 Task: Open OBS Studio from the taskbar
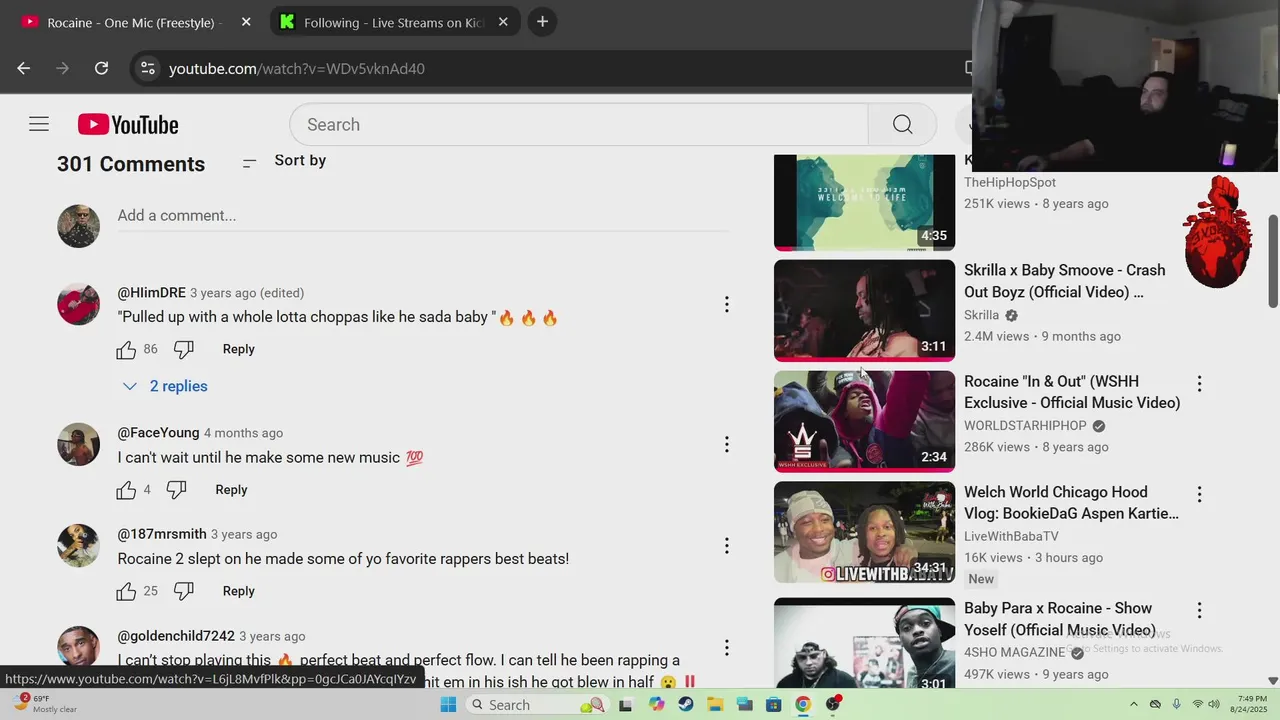(x=833, y=704)
